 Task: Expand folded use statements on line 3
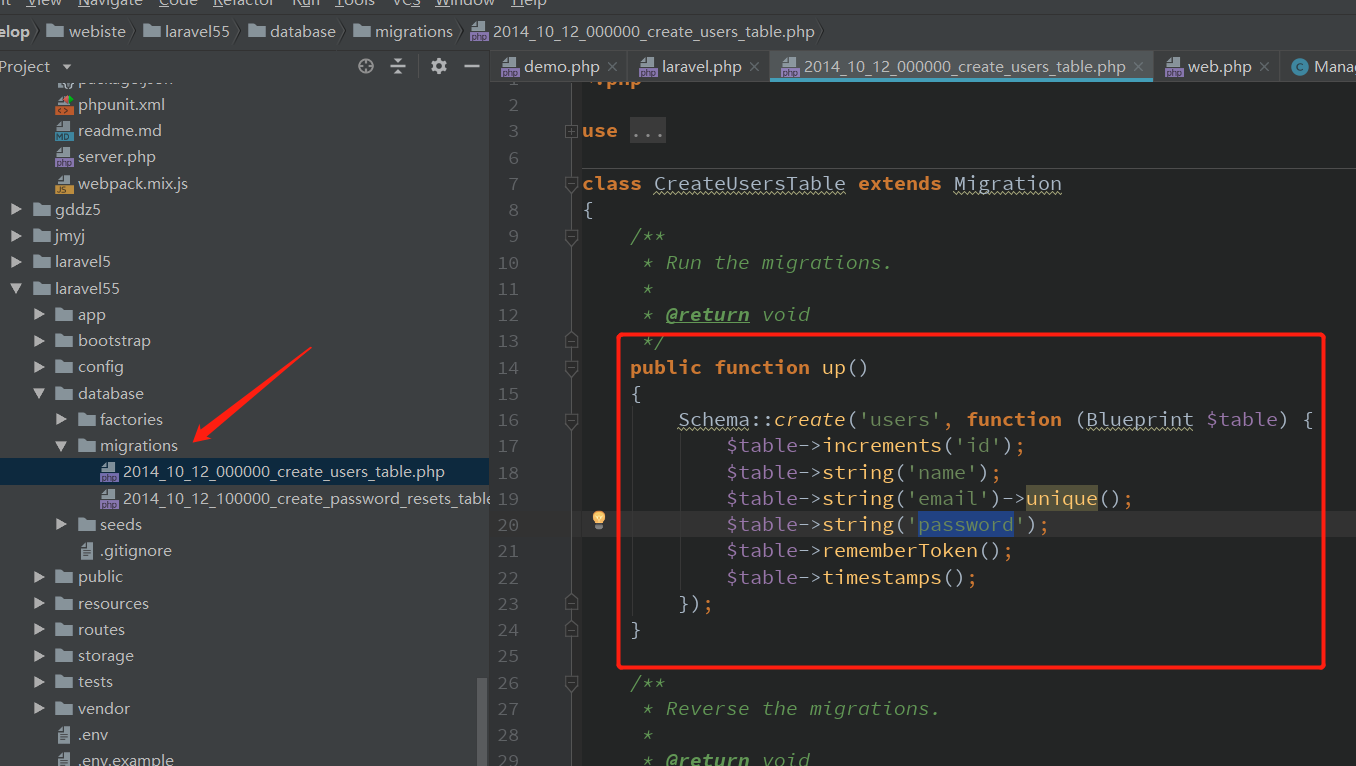pos(571,131)
